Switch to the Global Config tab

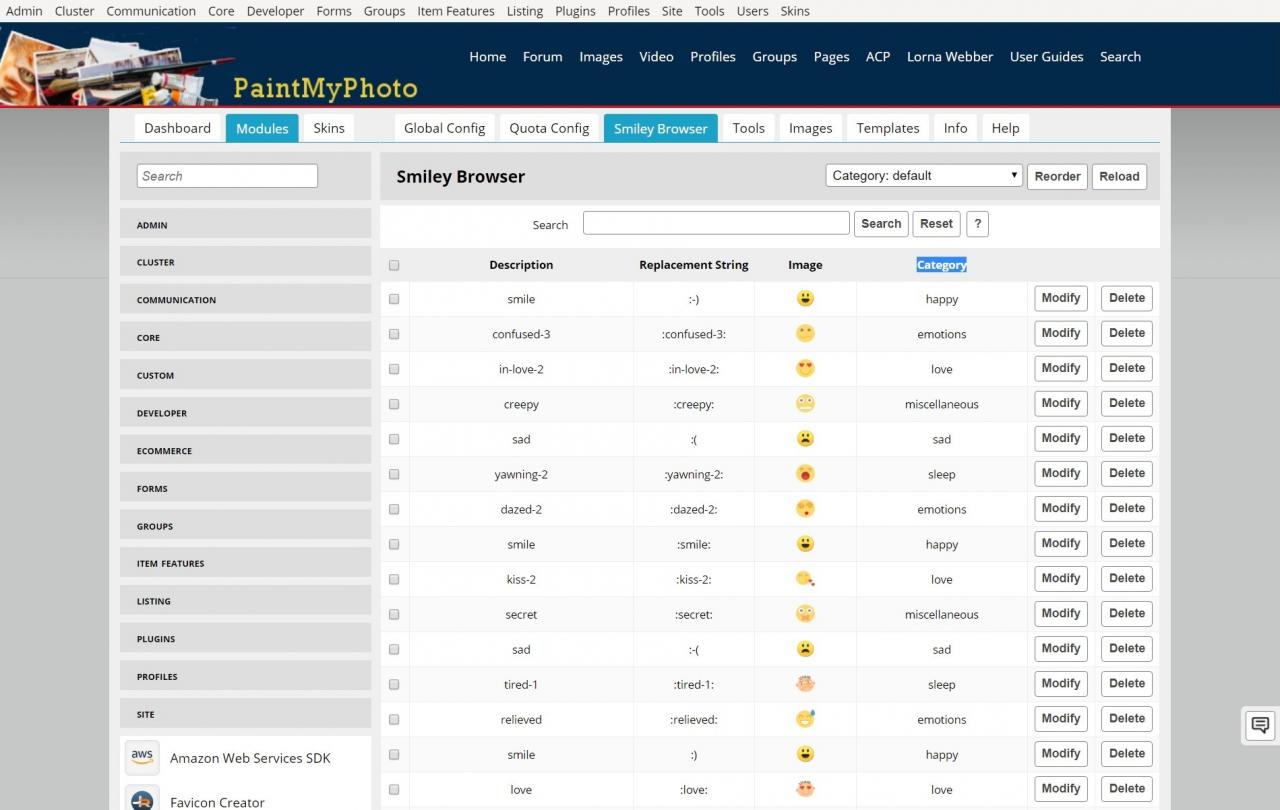coord(444,128)
